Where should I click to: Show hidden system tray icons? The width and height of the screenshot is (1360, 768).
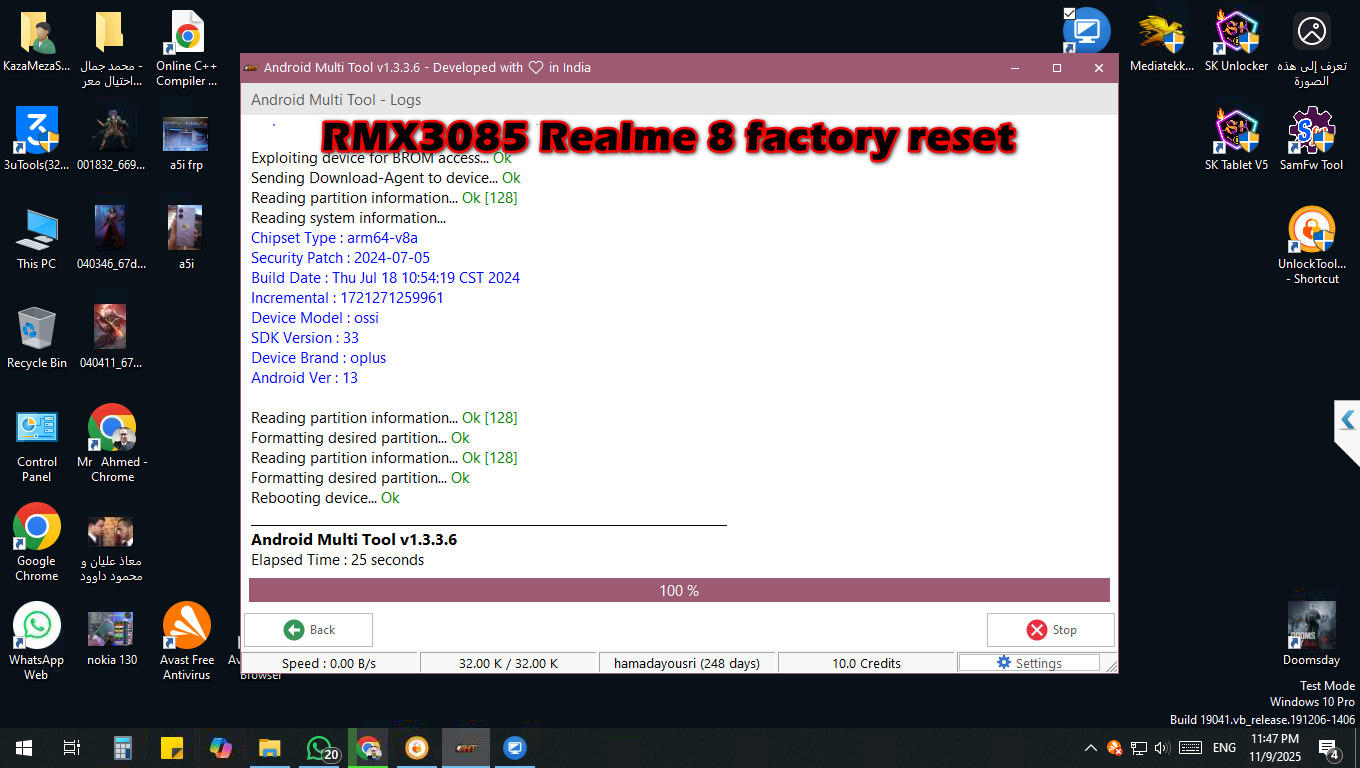1091,748
